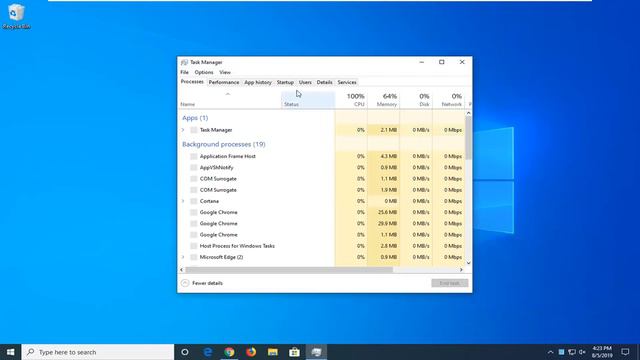Click the Apps (1) group heading

pyautogui.click(x=195, y=118)
